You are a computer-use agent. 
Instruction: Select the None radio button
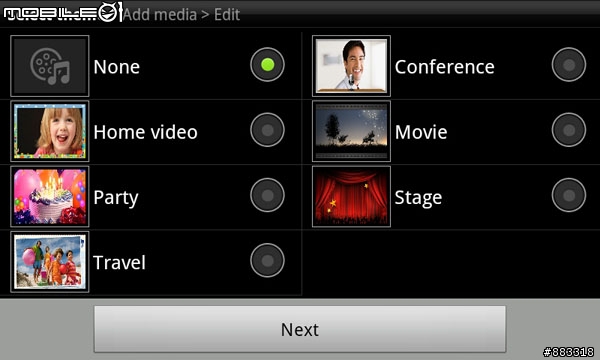pos(267,65)
